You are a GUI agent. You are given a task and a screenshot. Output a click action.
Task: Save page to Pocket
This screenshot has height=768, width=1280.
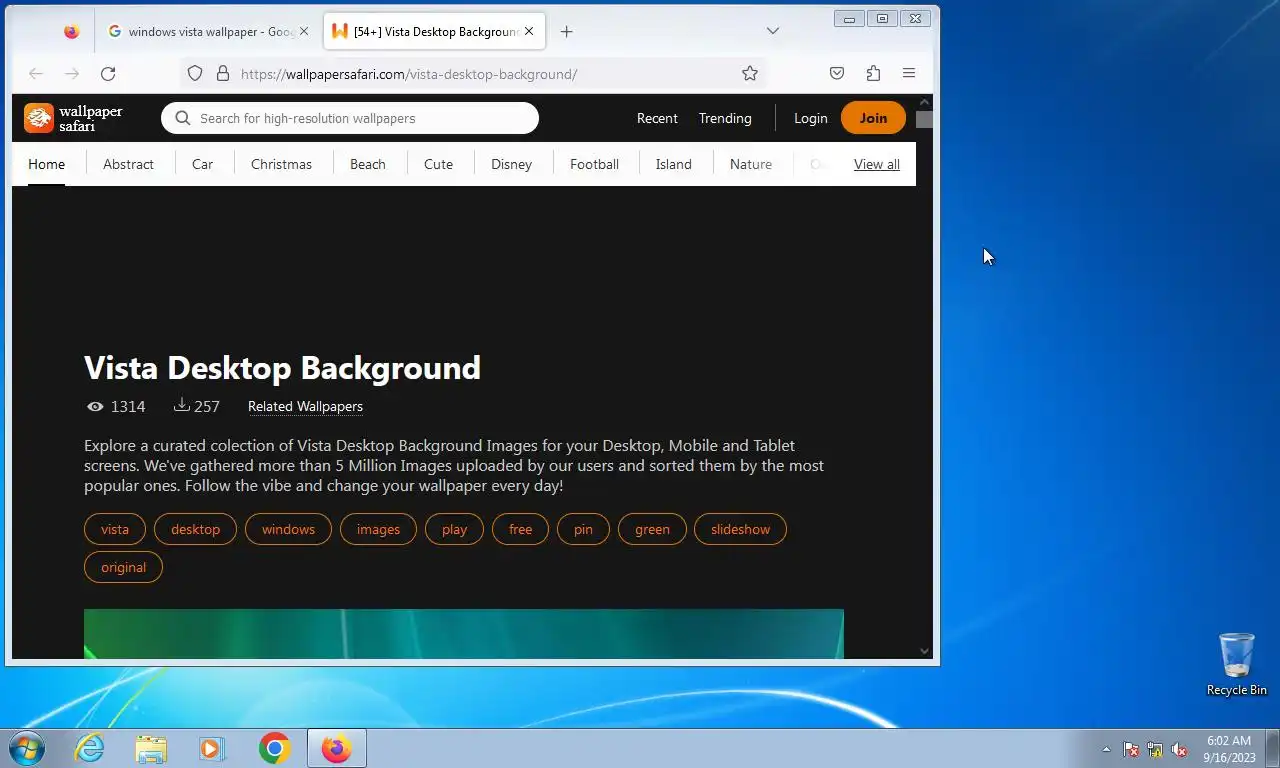point(837,73)
